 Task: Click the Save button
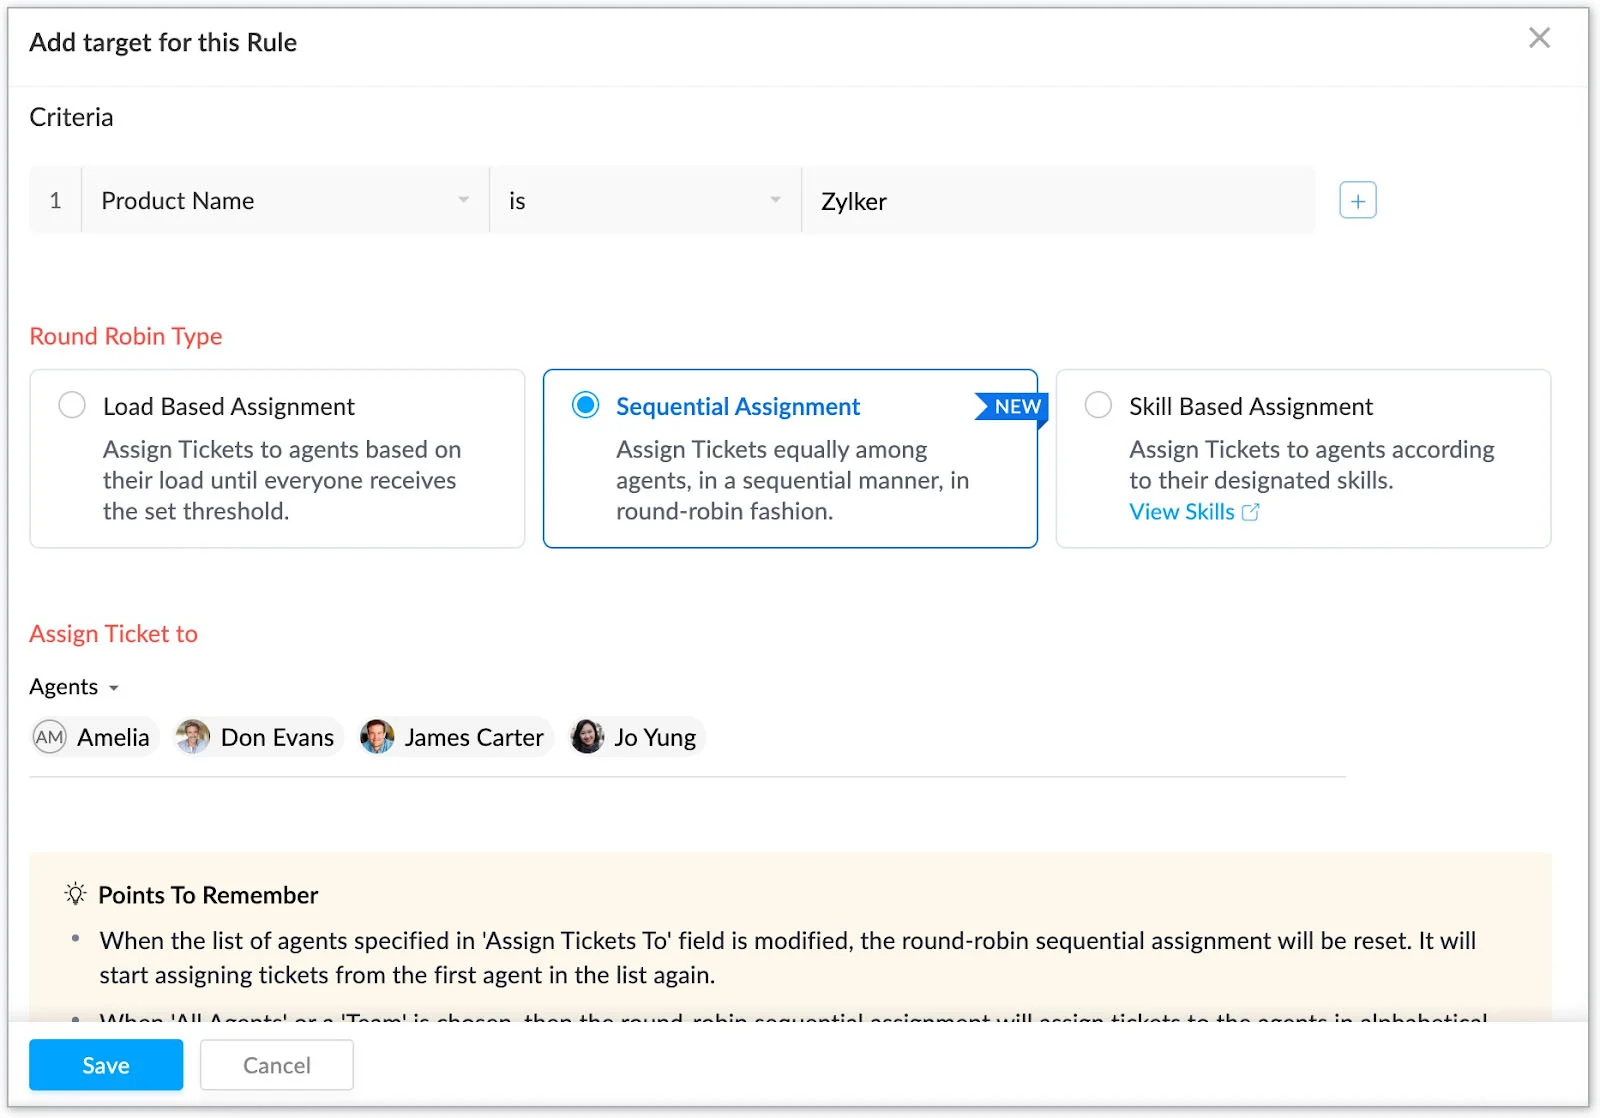coord(106,1065)
